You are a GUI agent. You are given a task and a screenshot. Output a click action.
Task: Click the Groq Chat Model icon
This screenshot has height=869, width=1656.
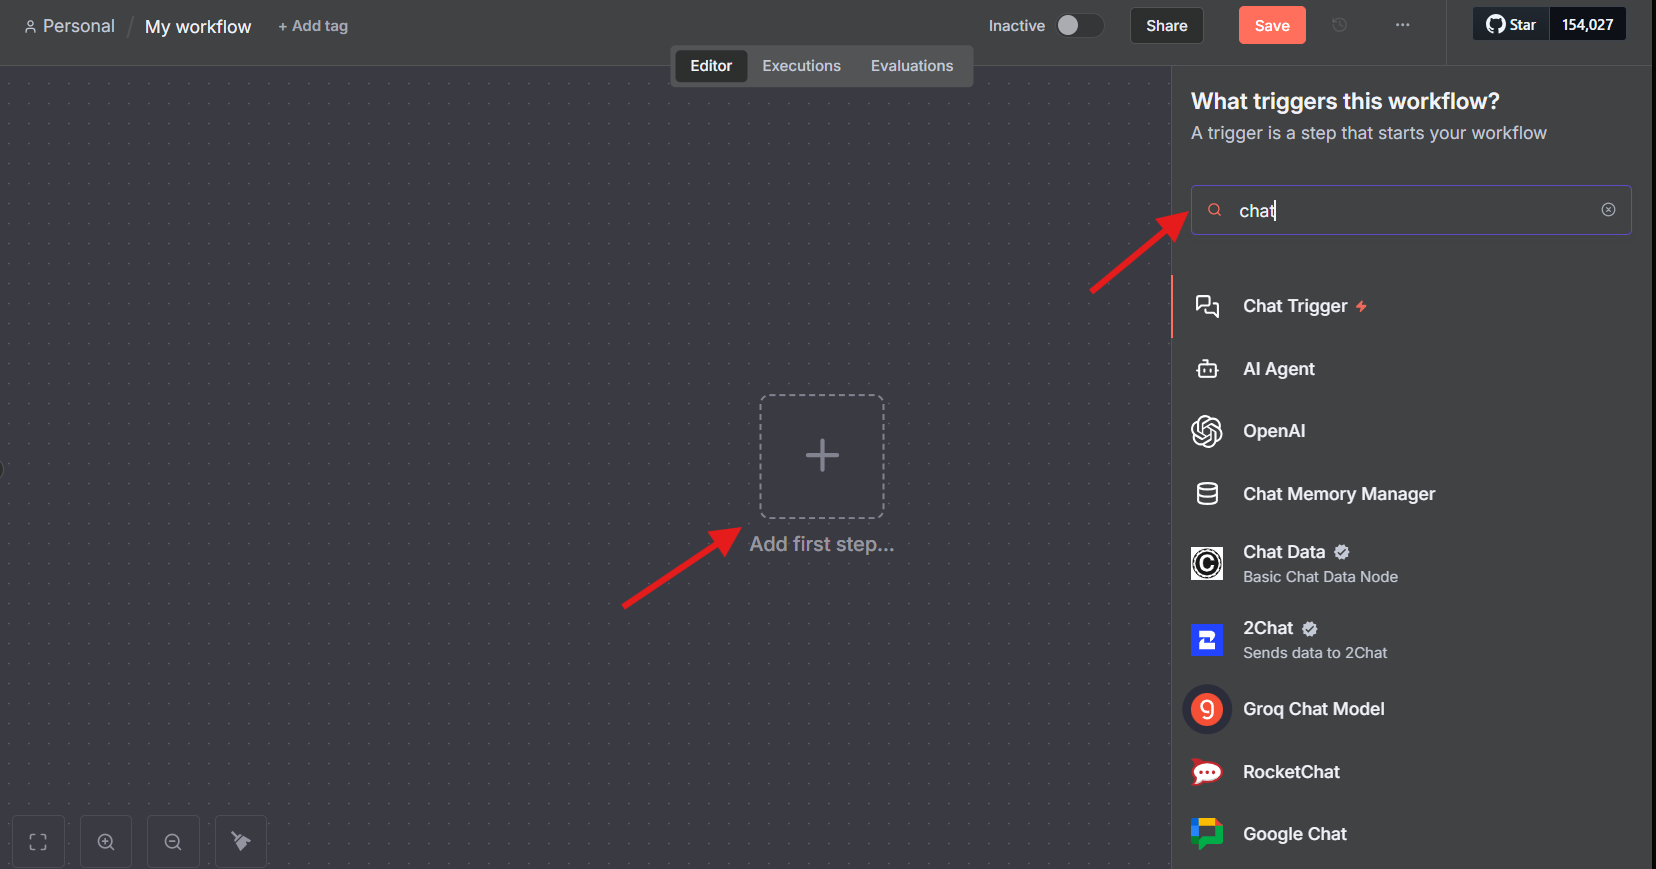(1207, 709)
